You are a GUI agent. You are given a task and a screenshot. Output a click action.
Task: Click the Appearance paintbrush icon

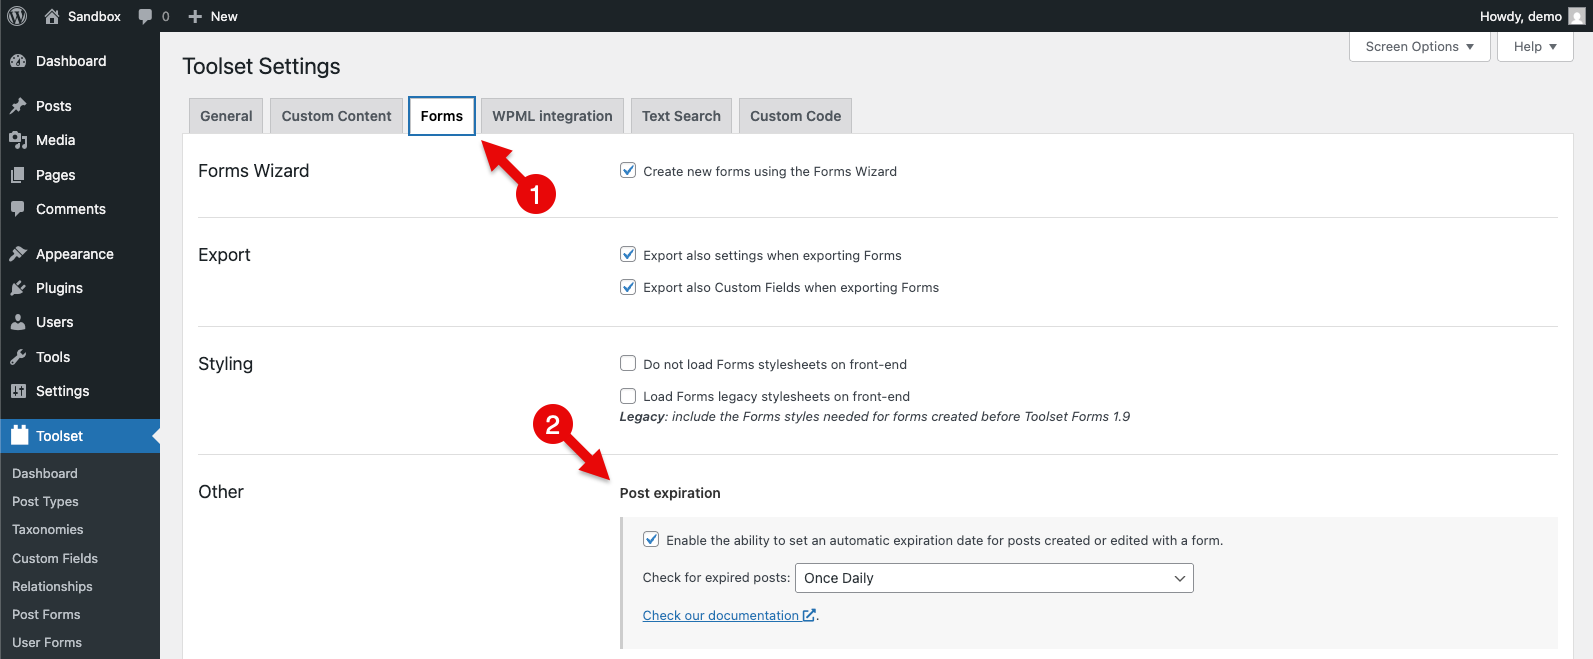(18, 254)
